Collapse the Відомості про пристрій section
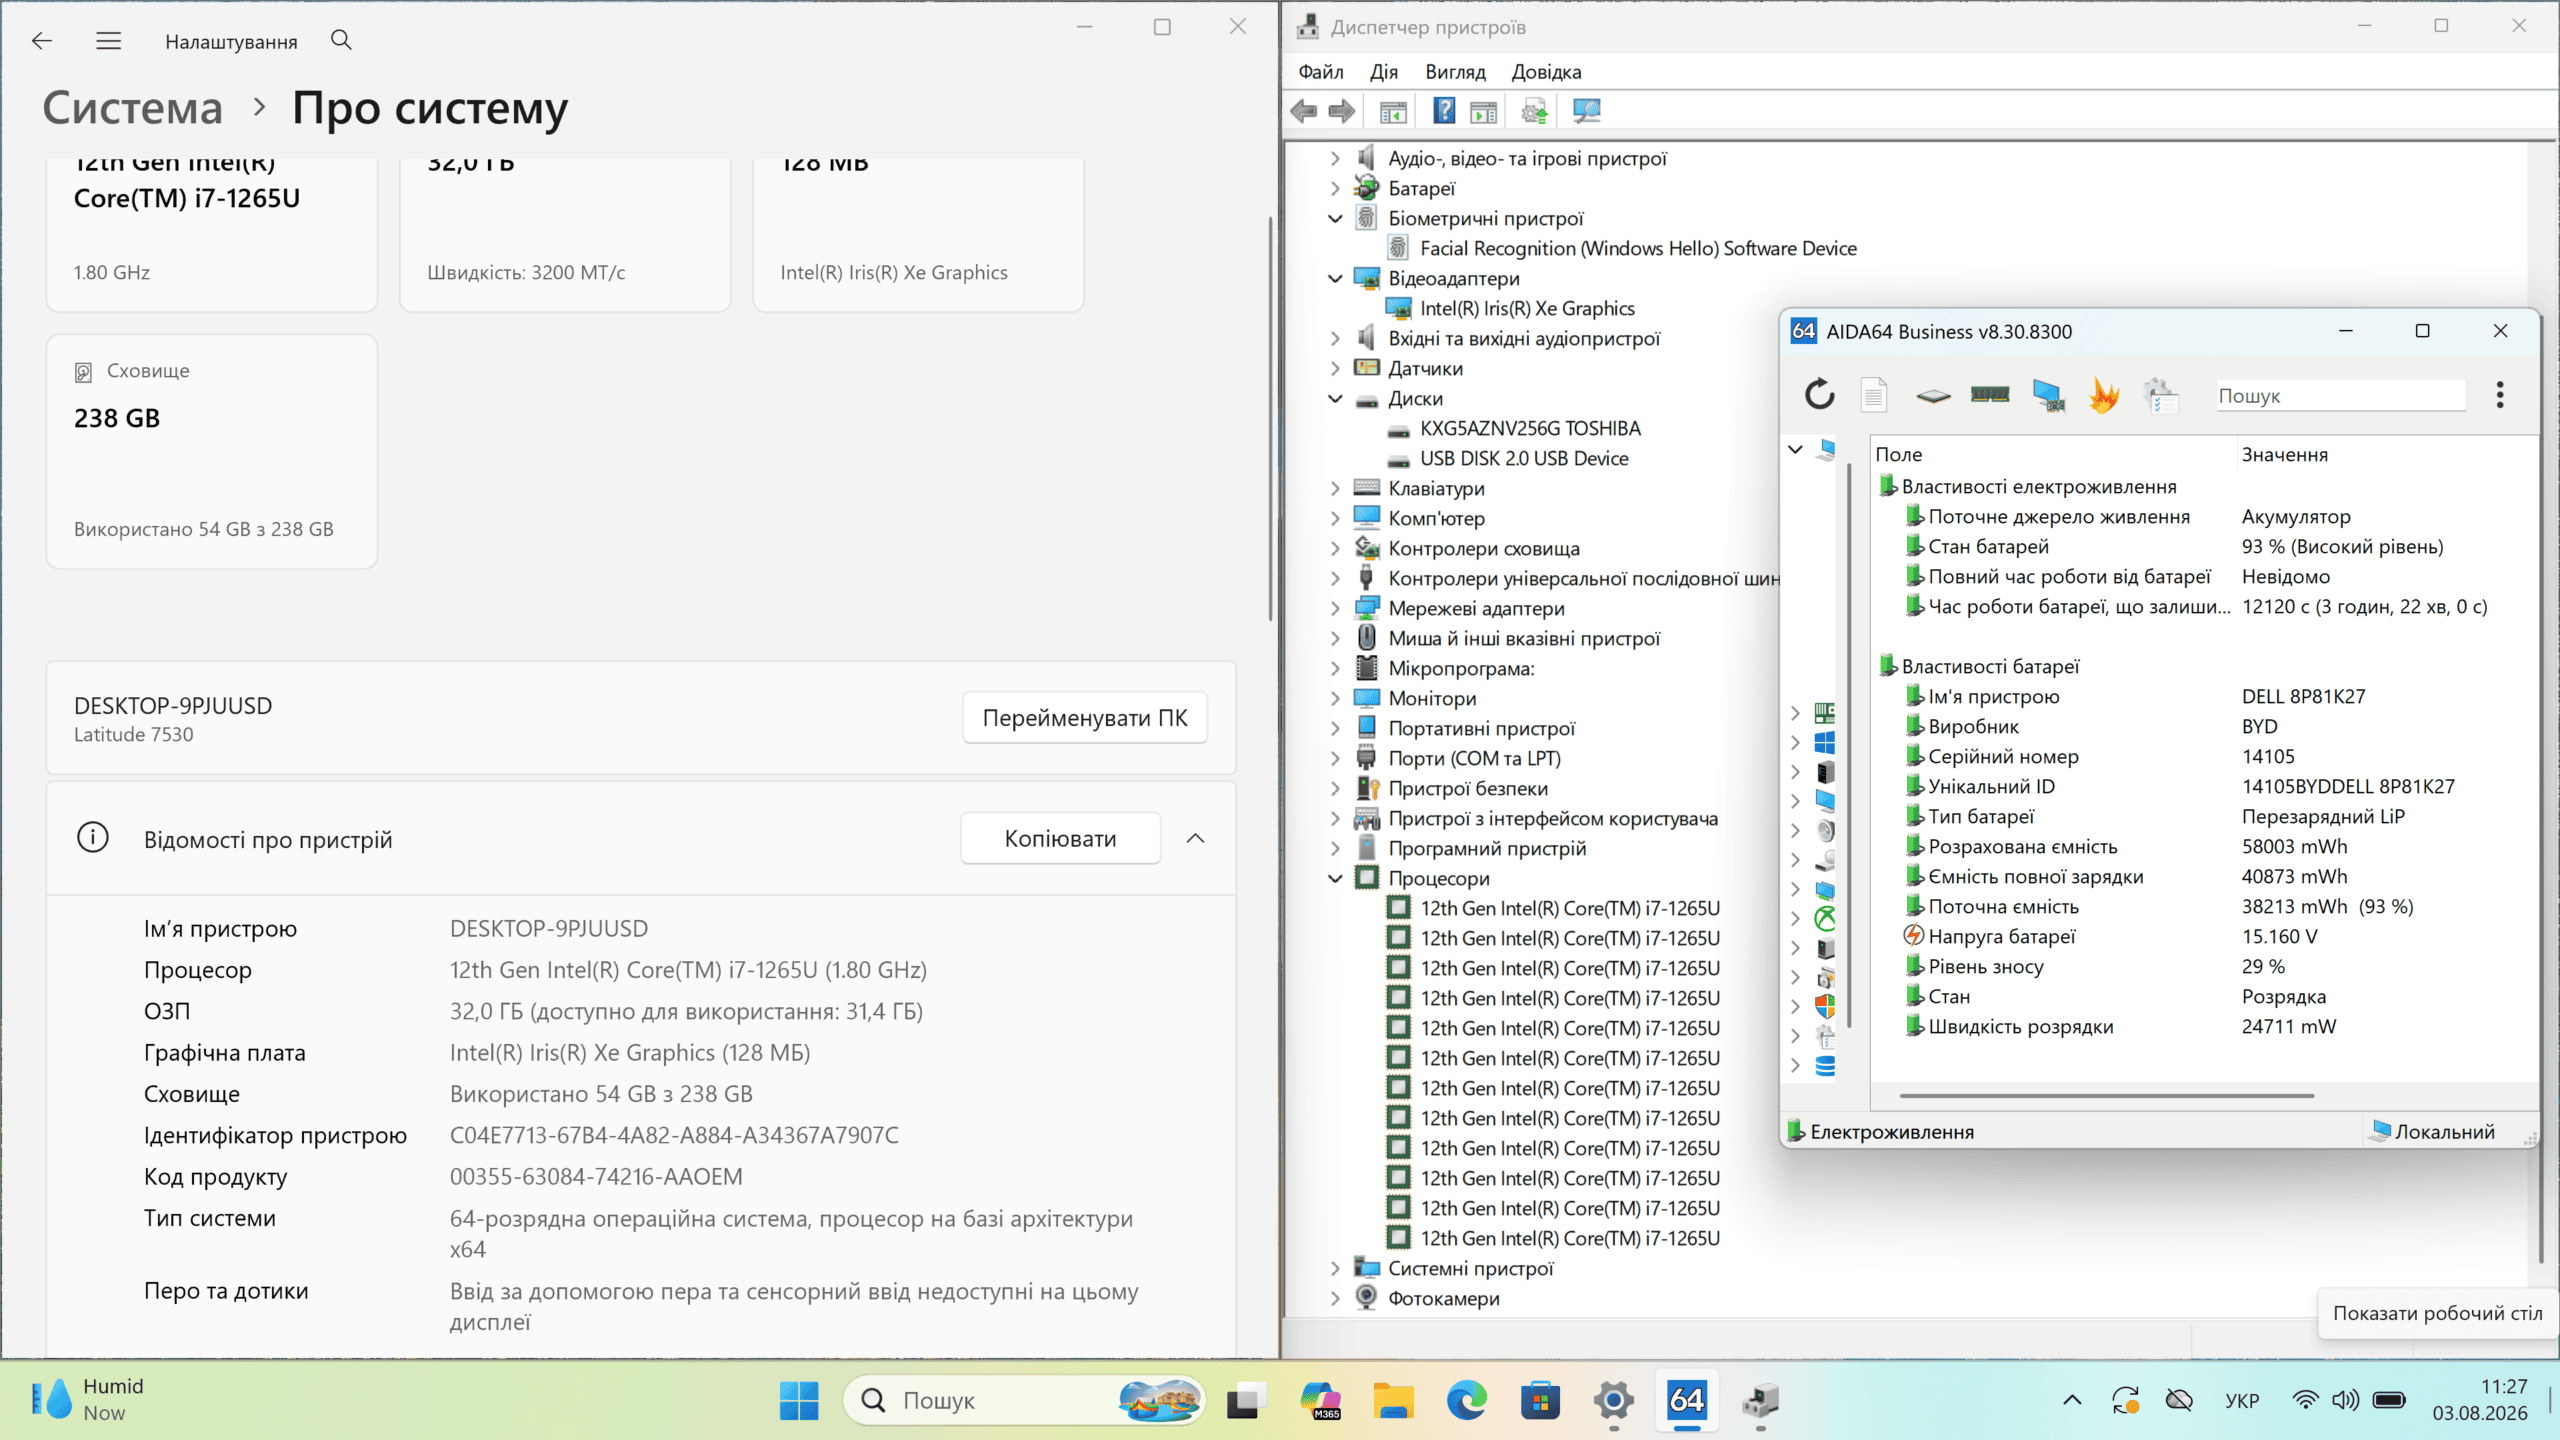 pos(1195,838)
